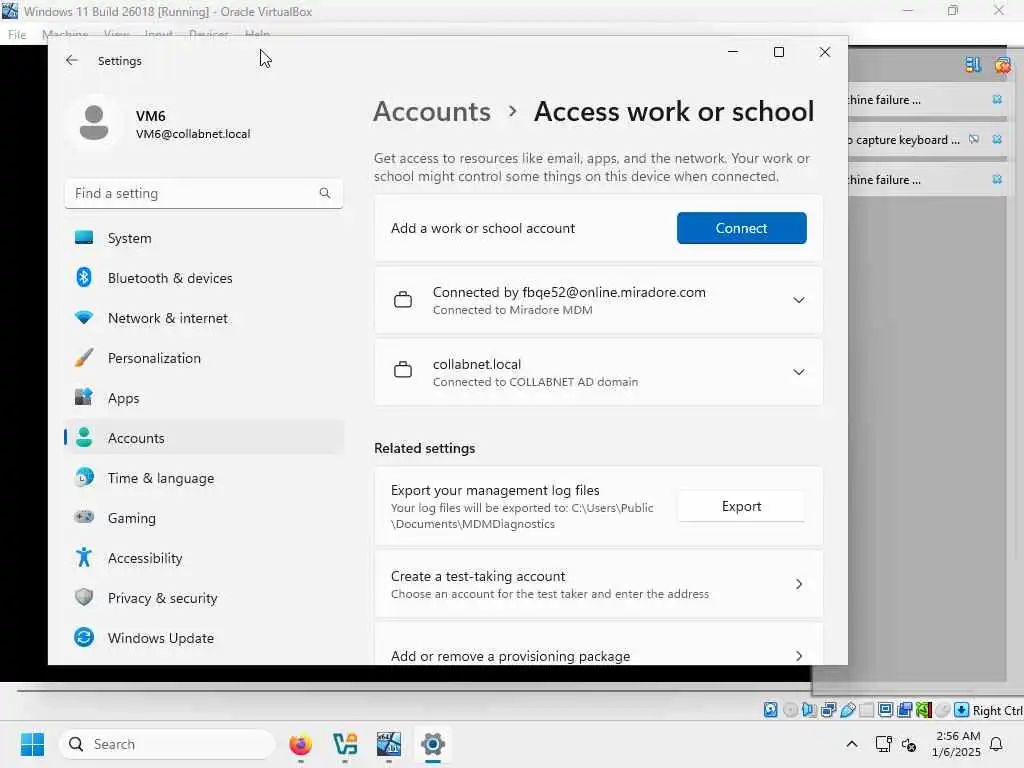Click the VirtualBox CPU status indicator
The height and width of the screenshot is (768, 1024).
pos(923,710)
